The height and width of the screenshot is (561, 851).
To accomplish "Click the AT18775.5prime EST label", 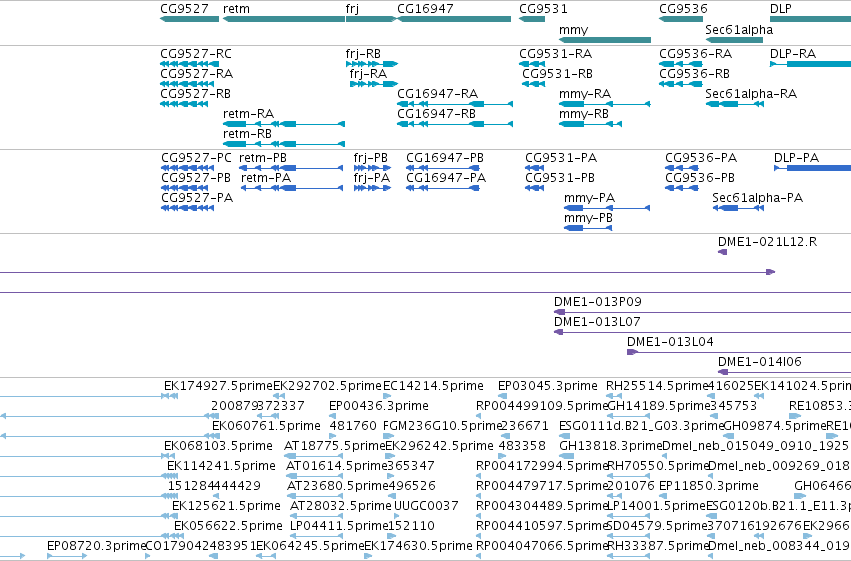I will pyautogui.click(x=335, y=447).
